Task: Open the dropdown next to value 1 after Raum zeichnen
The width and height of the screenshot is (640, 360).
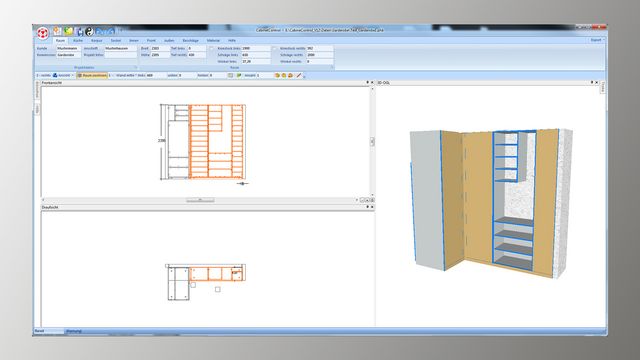Action: tap(114, 76)
